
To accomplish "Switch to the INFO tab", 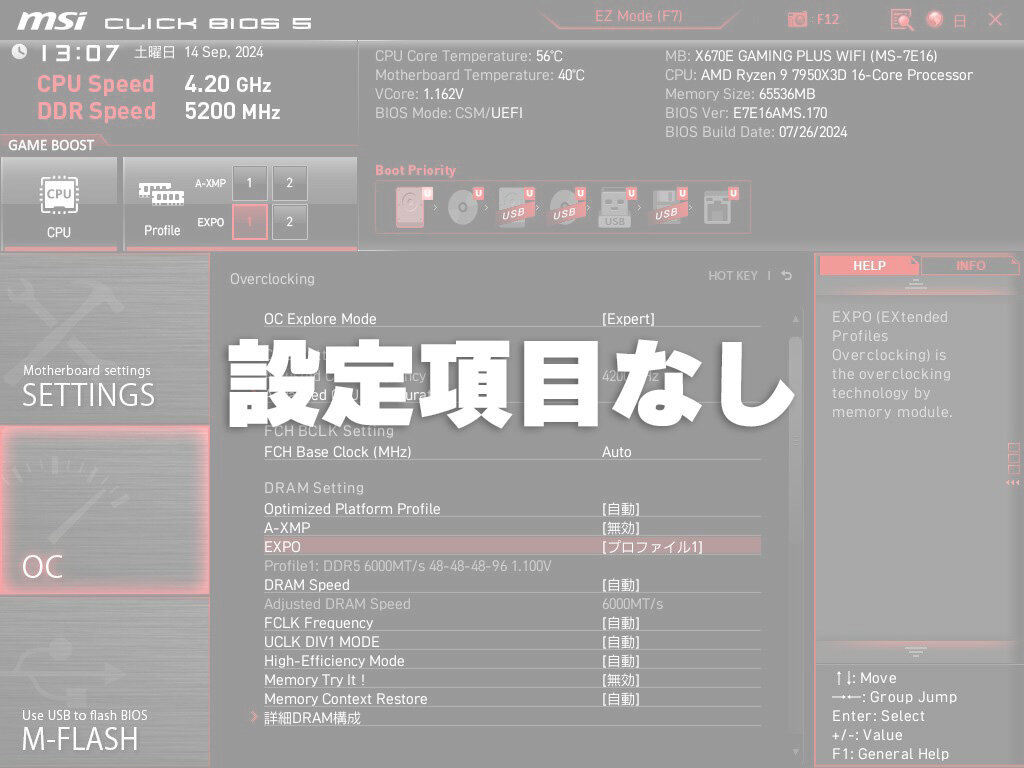I will pyautogui.click(x=970, y=265).
